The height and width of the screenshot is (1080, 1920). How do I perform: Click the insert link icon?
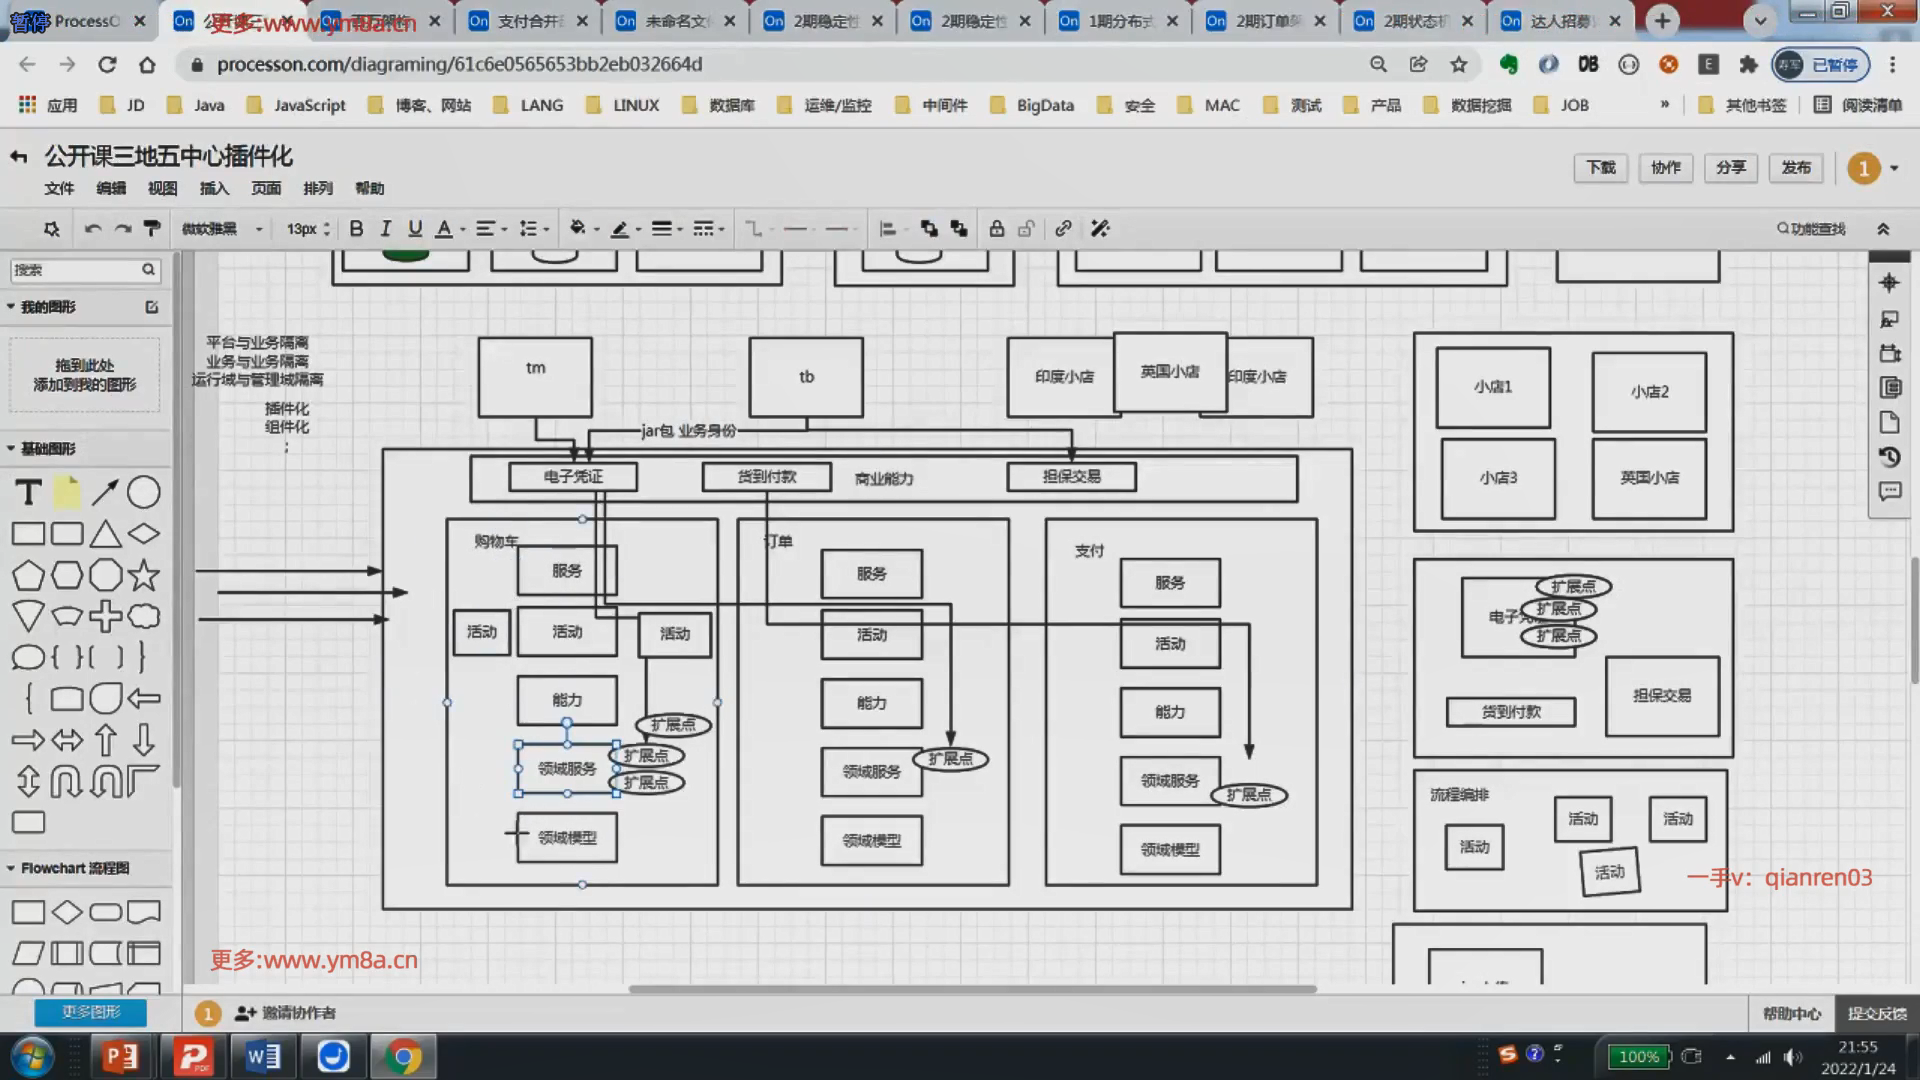[1063, 229]
